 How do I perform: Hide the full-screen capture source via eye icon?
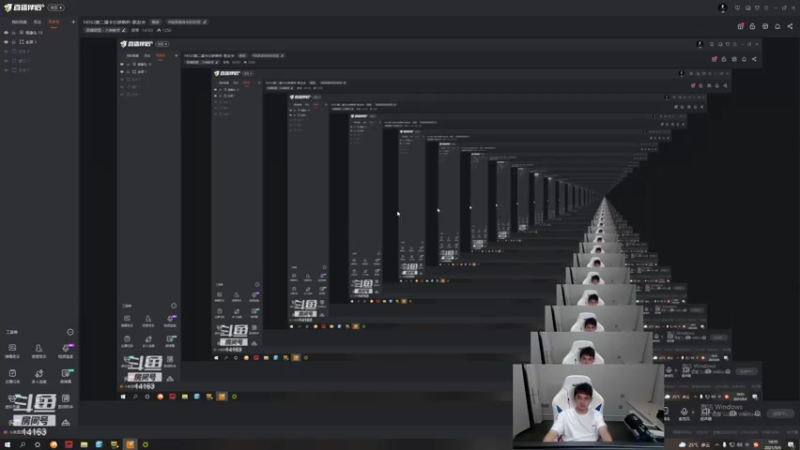(x=6, y=42)
